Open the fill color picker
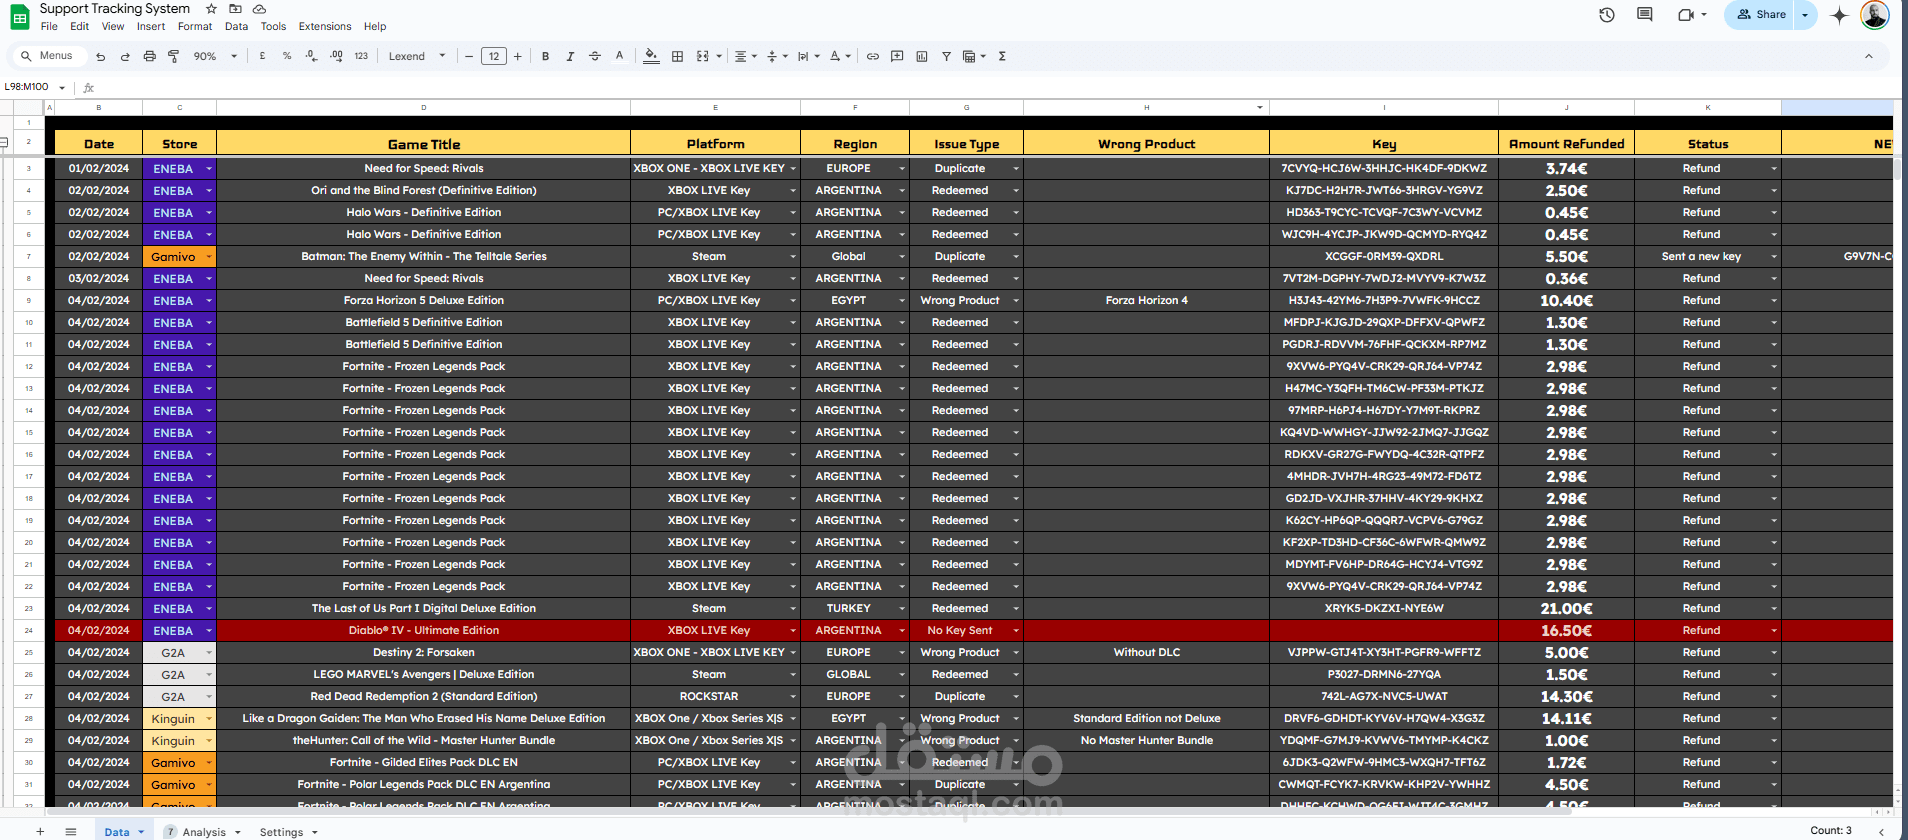Viewport: 1908px width, 840px height. [x=652, y=56]
